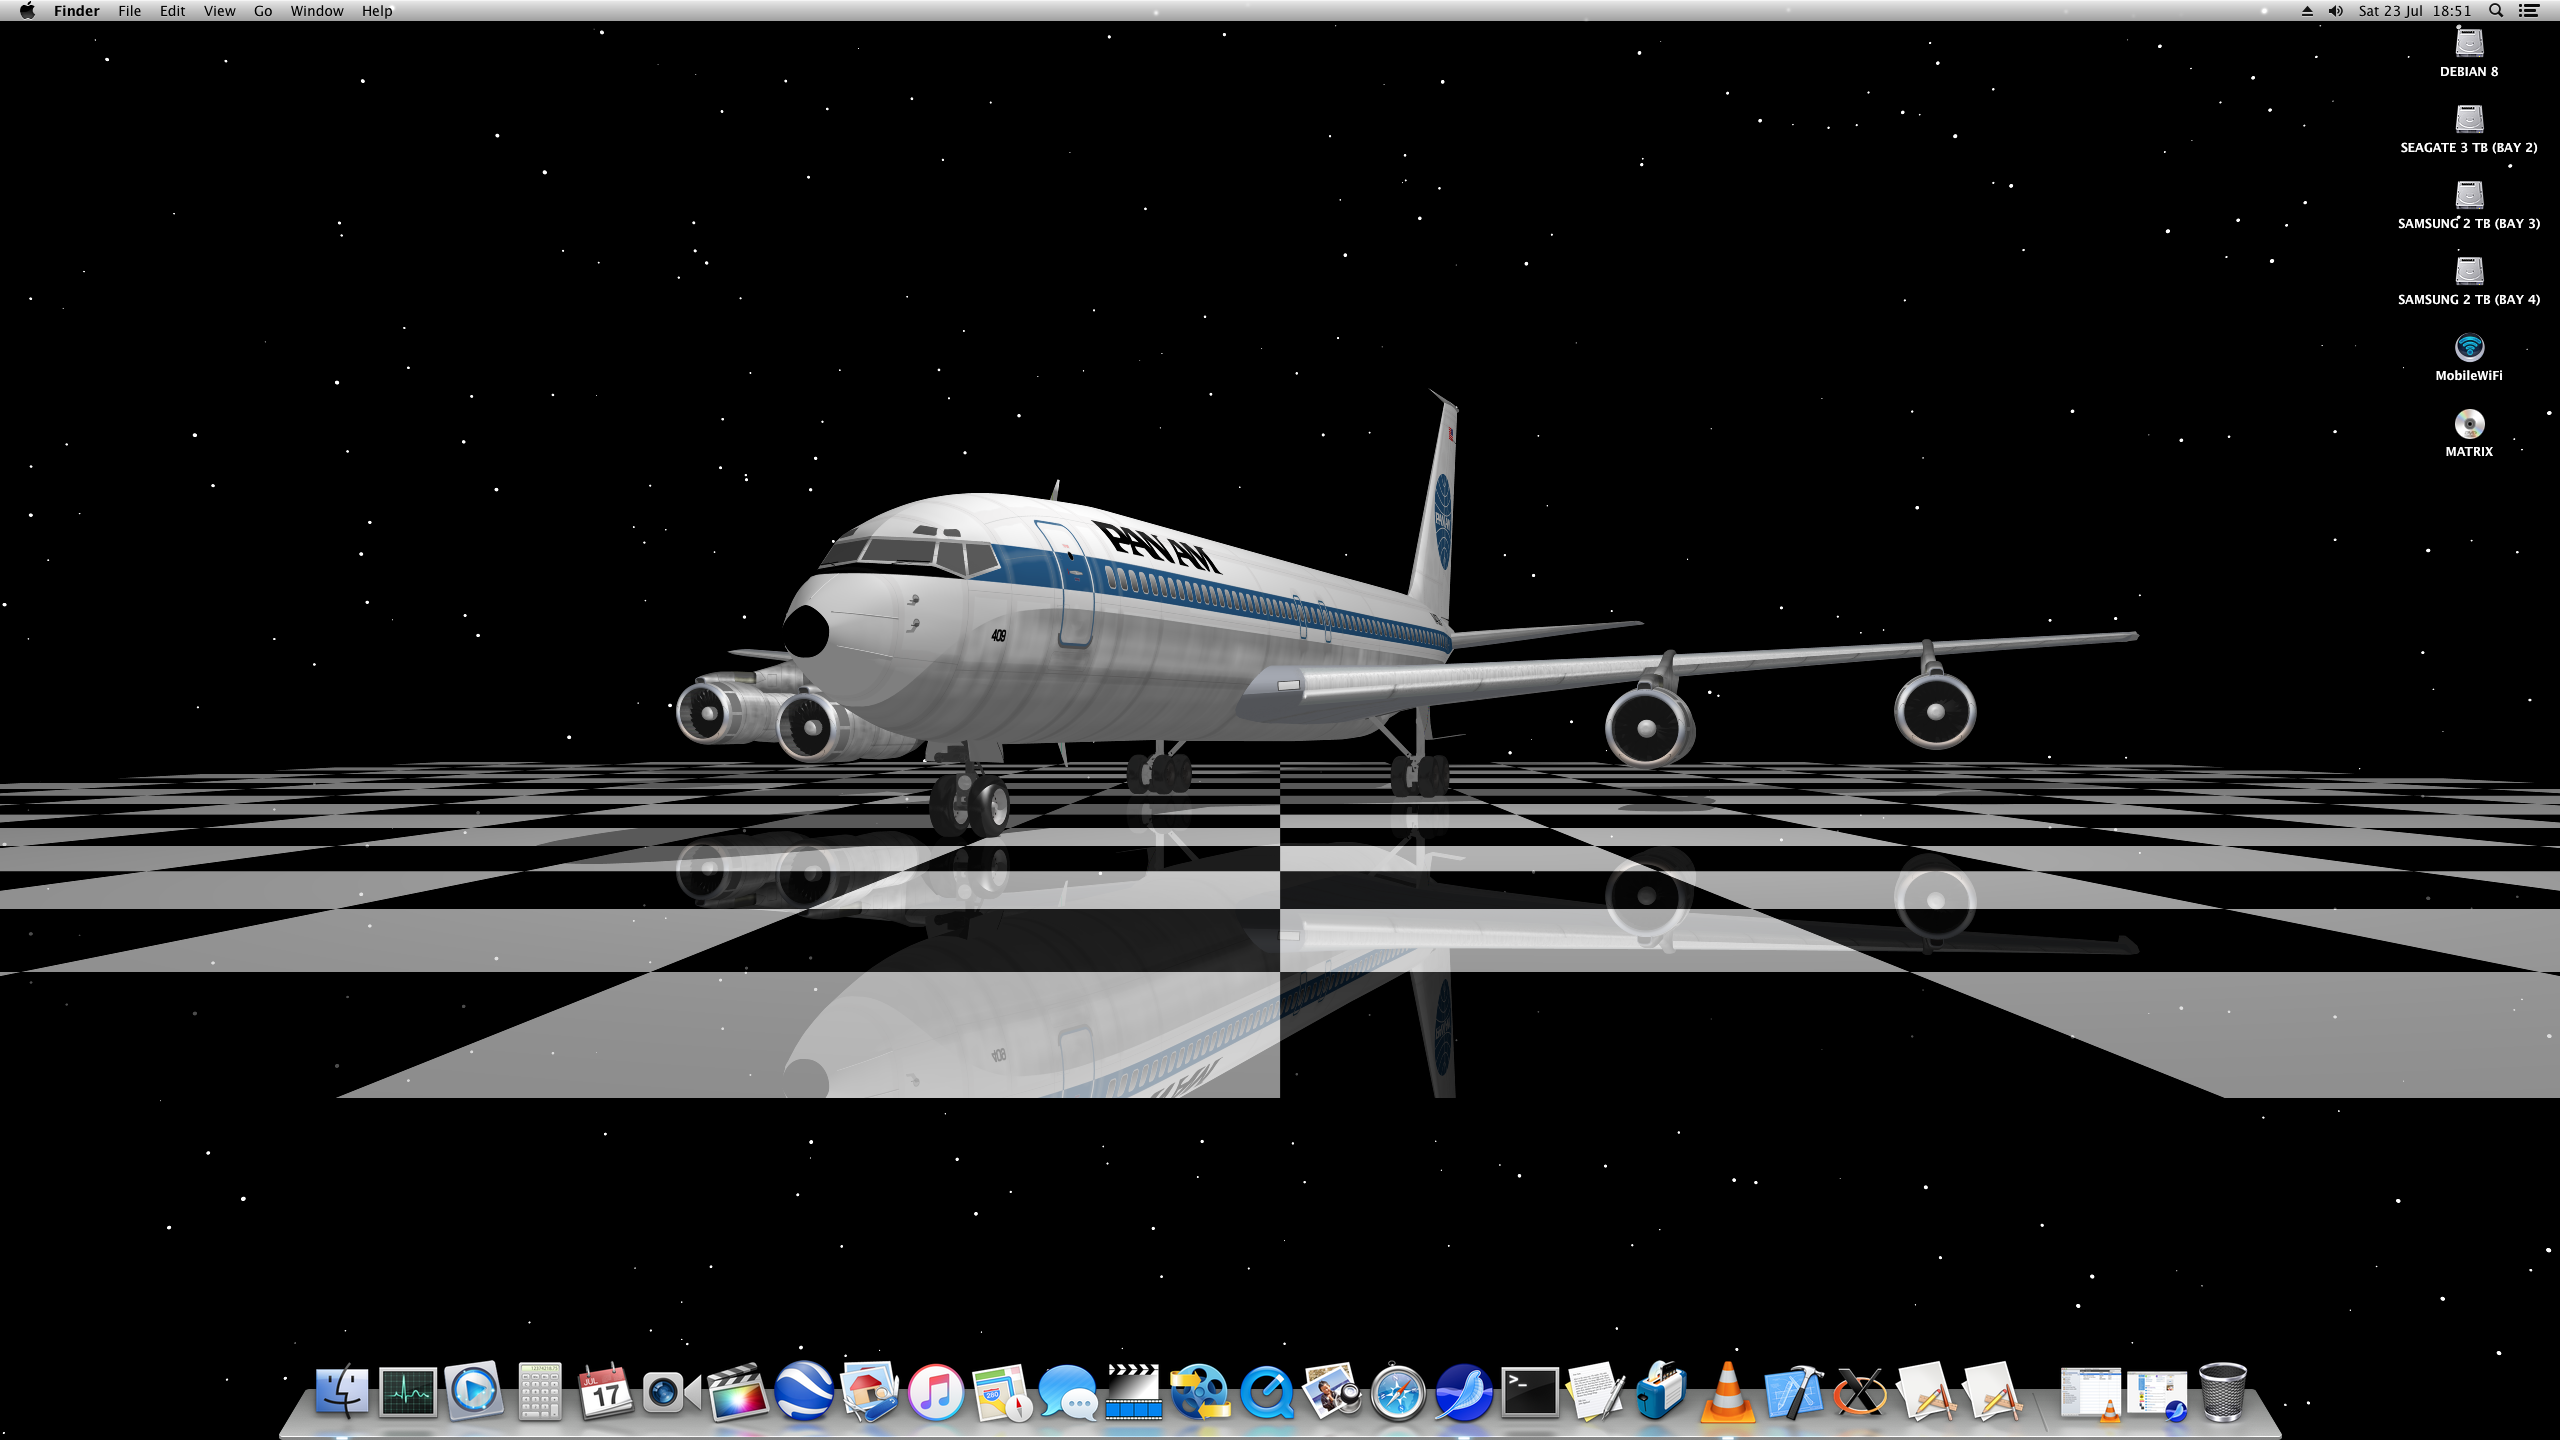Open the Edit menu
This screenshot has height=1440, width=2560.
coord(172,11)
